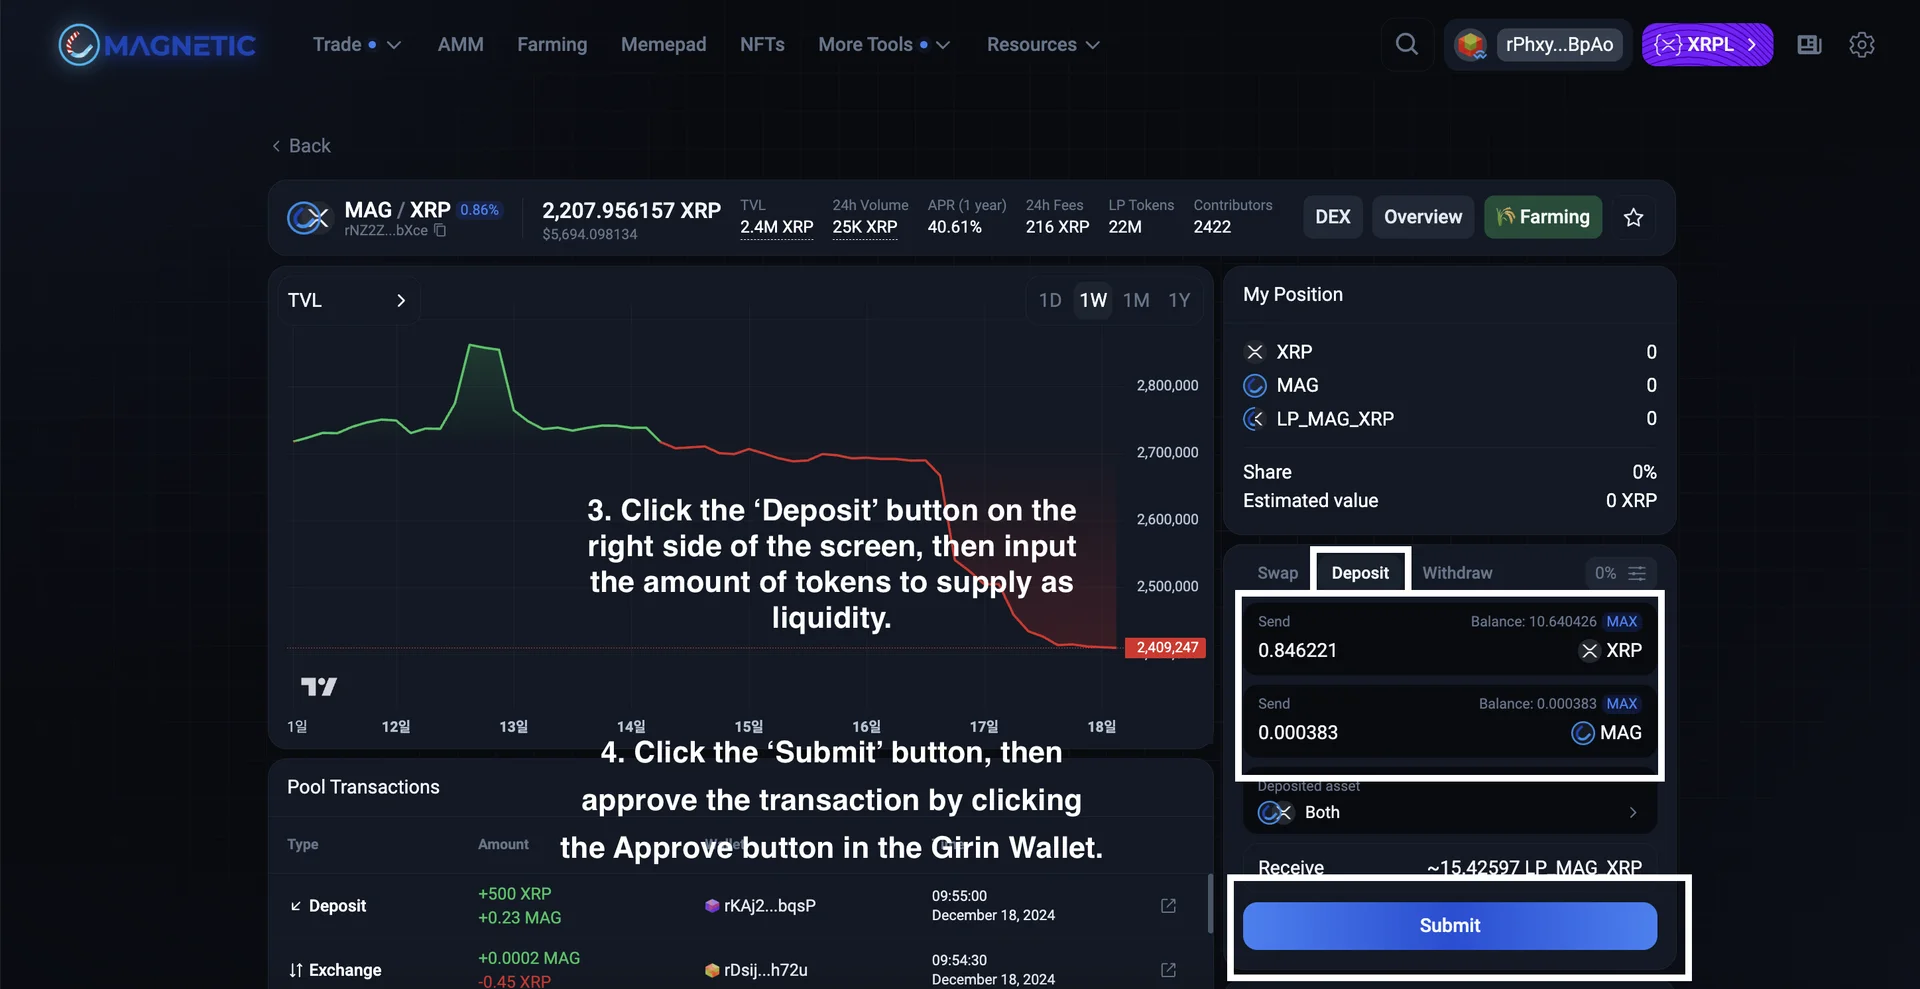The width and height of the screenshot is (1920, 989).
Task: Click the MAG token icon in My Position
Action: click(x=1255, y=386)
